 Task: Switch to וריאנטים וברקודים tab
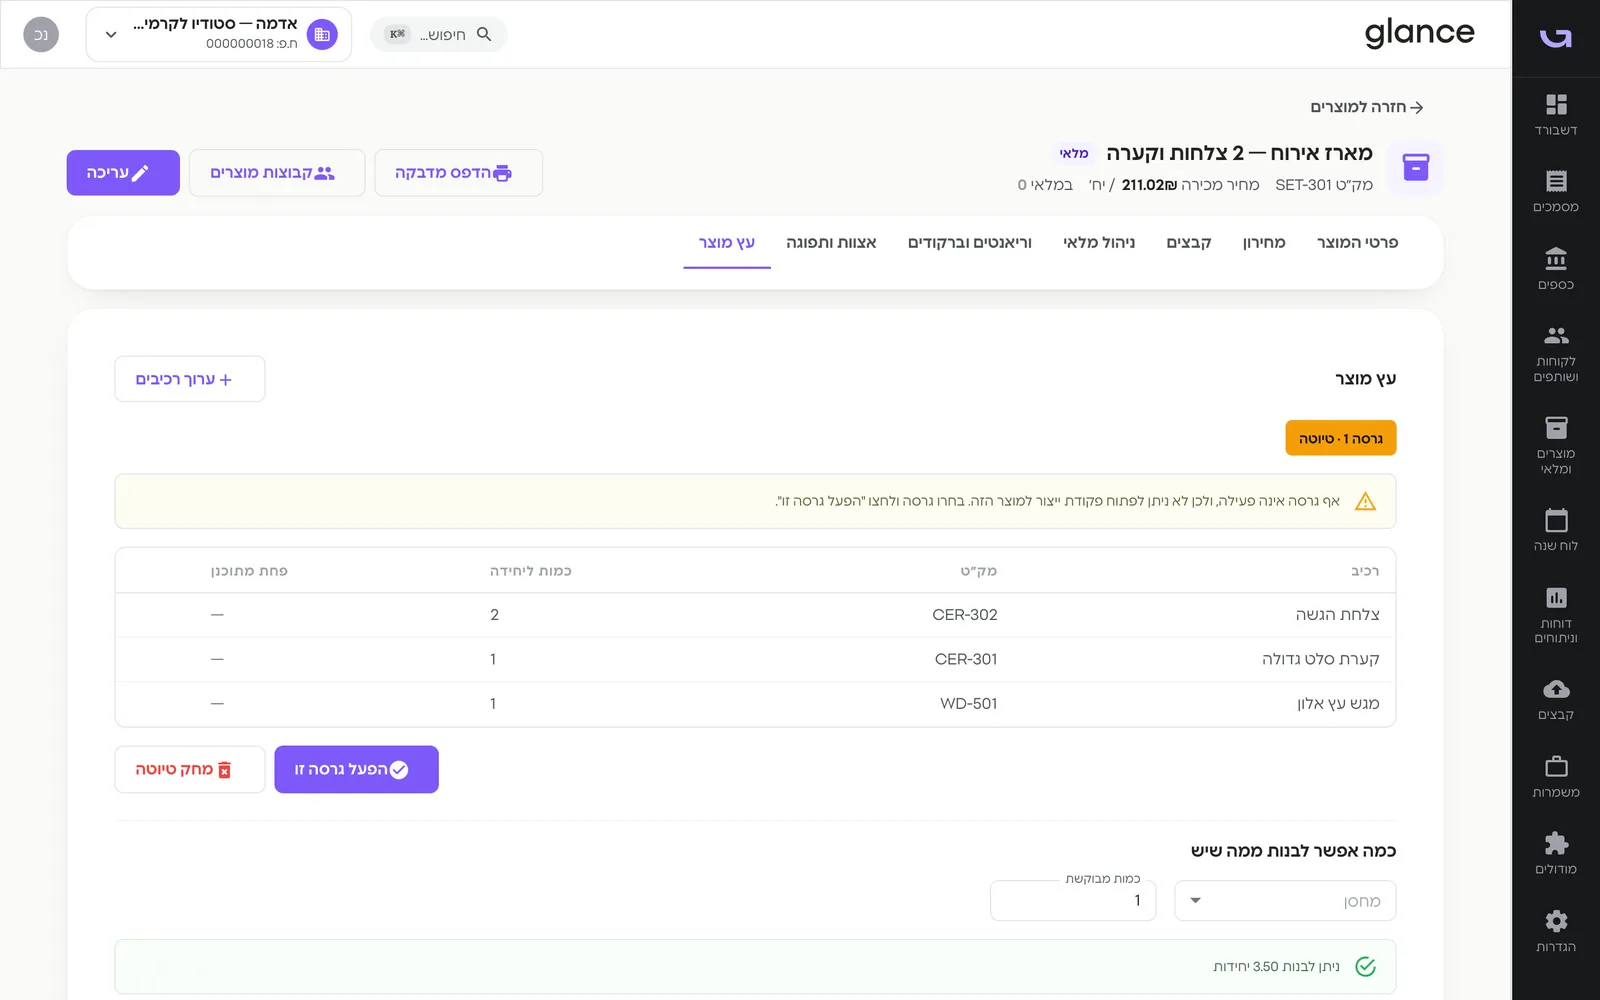(x=969, y=243)
